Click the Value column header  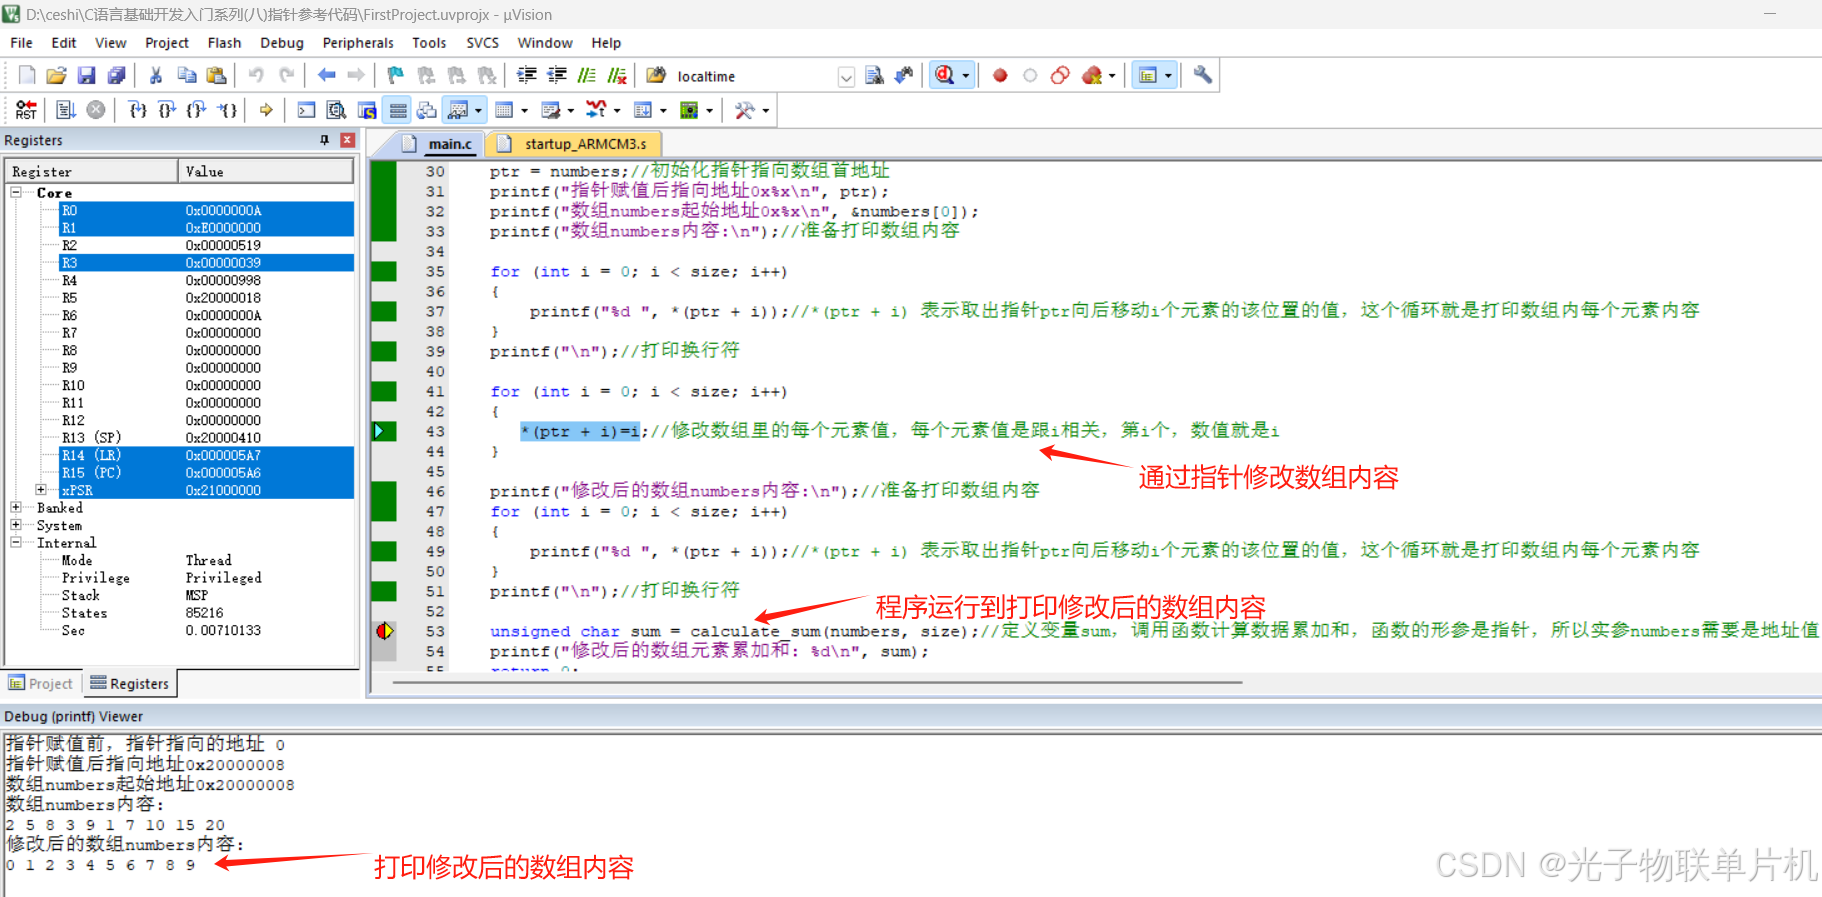coord(266,171)
